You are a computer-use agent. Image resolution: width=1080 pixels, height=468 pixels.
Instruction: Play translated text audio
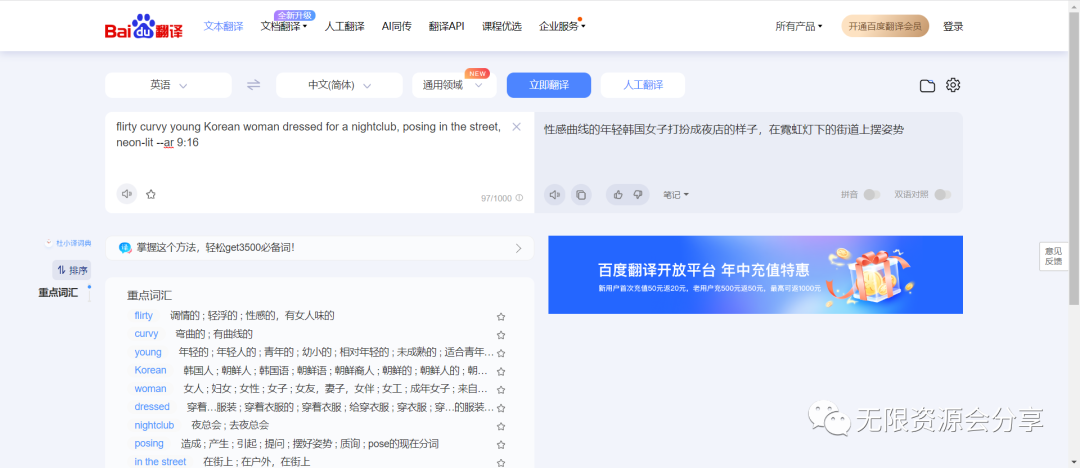554,195
